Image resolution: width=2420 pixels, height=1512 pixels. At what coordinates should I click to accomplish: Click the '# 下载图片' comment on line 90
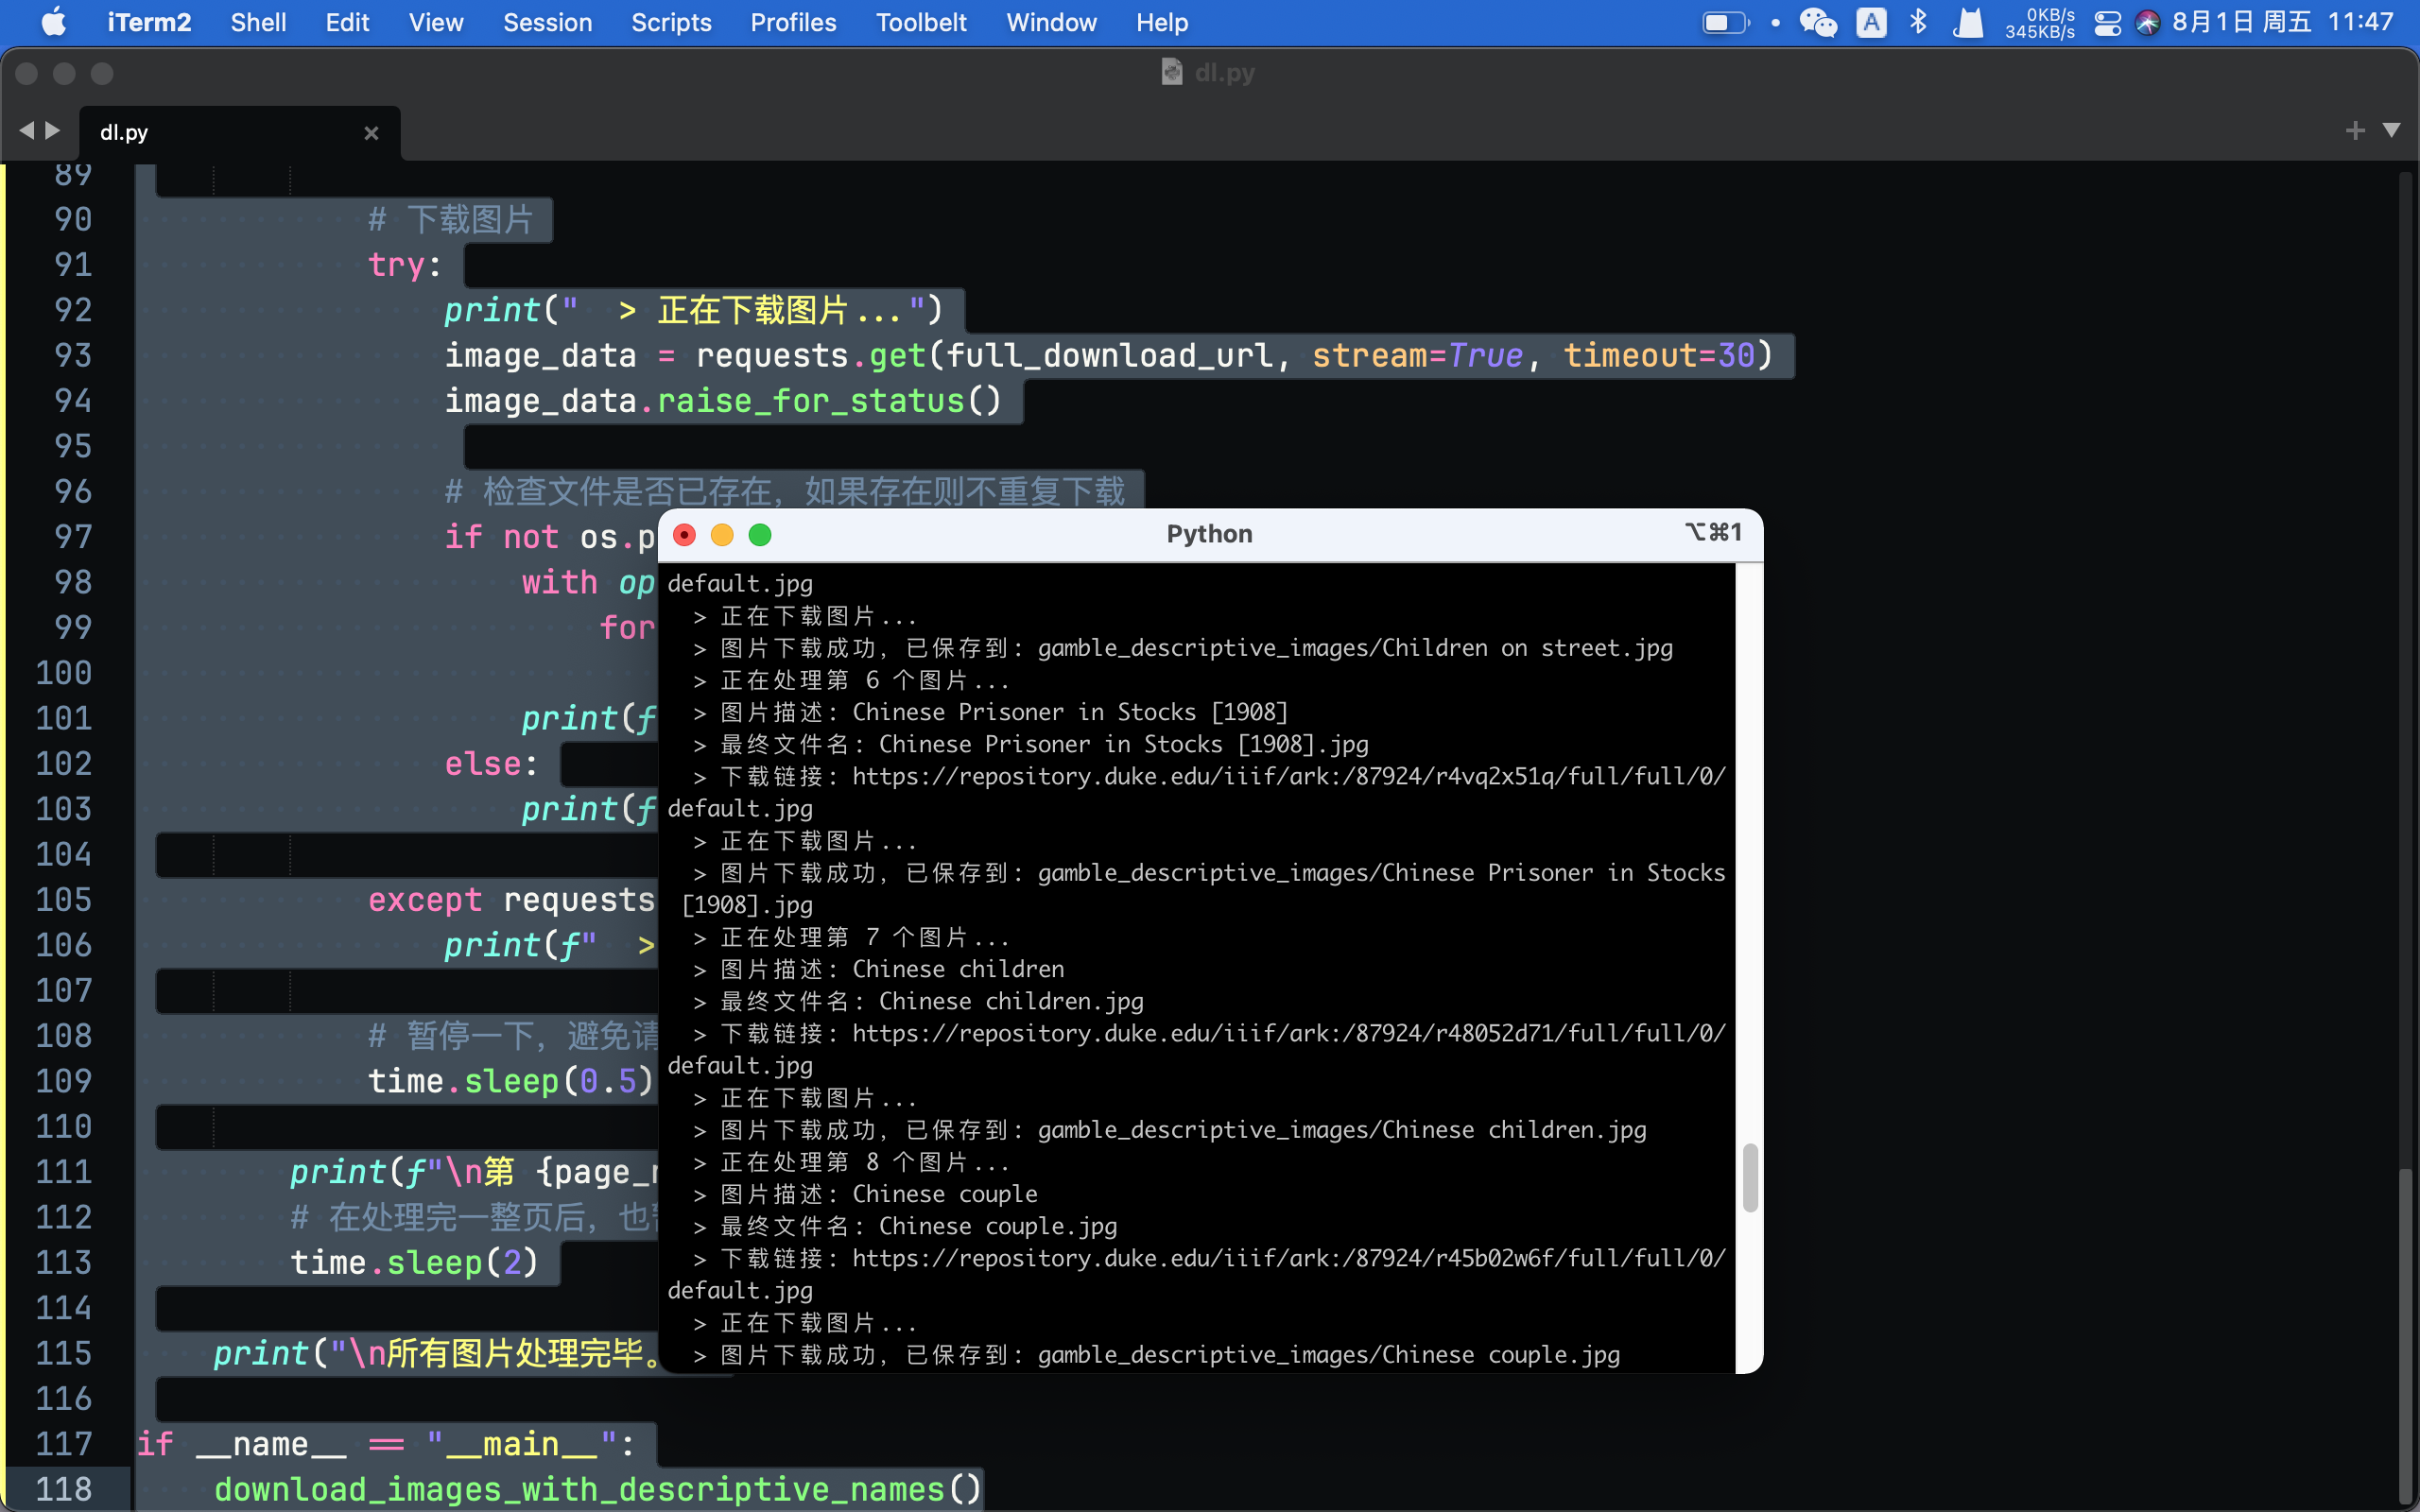point(451,219)
